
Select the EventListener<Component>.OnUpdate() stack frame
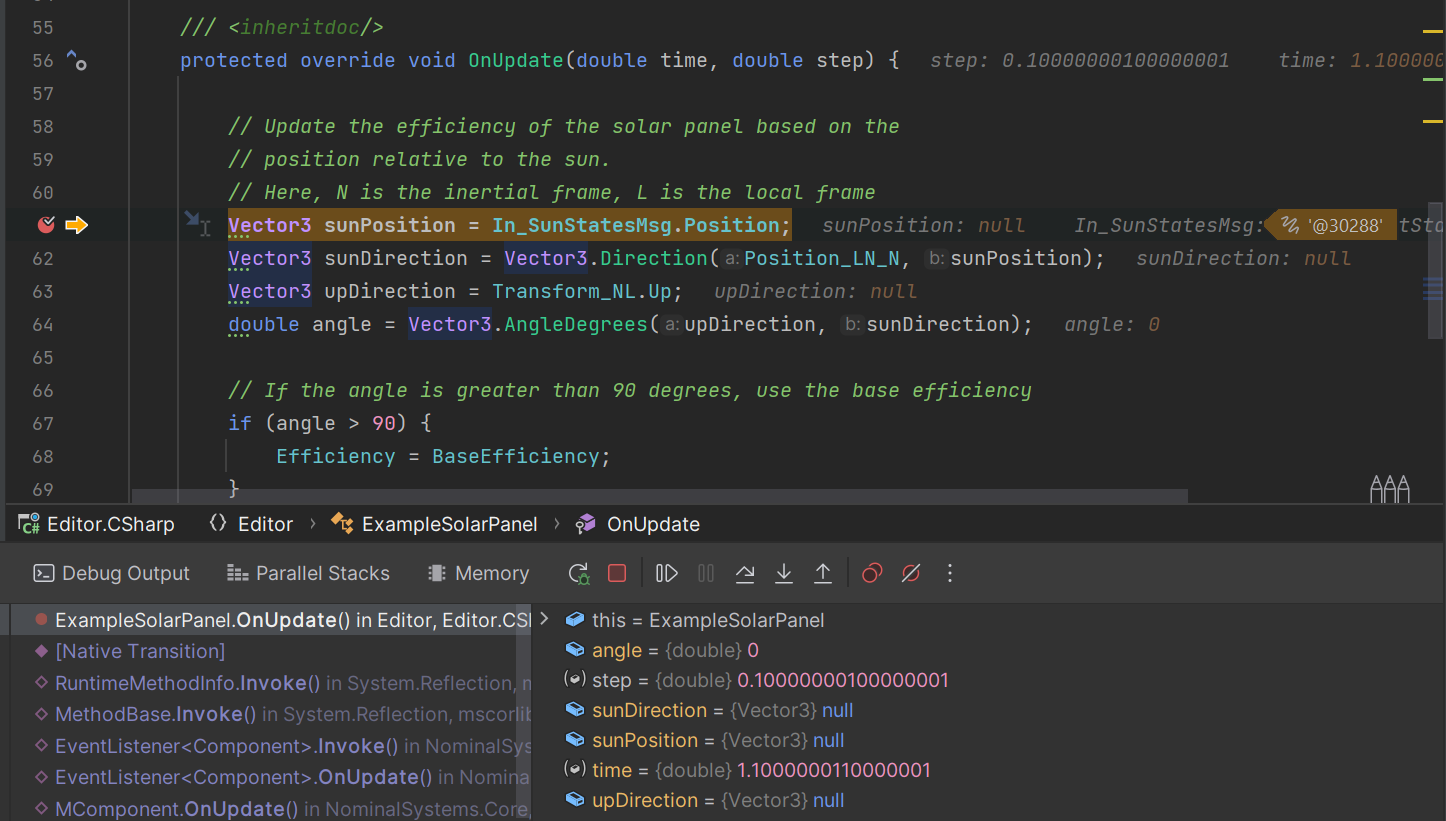pyautogui.click(x=270, y=777)
